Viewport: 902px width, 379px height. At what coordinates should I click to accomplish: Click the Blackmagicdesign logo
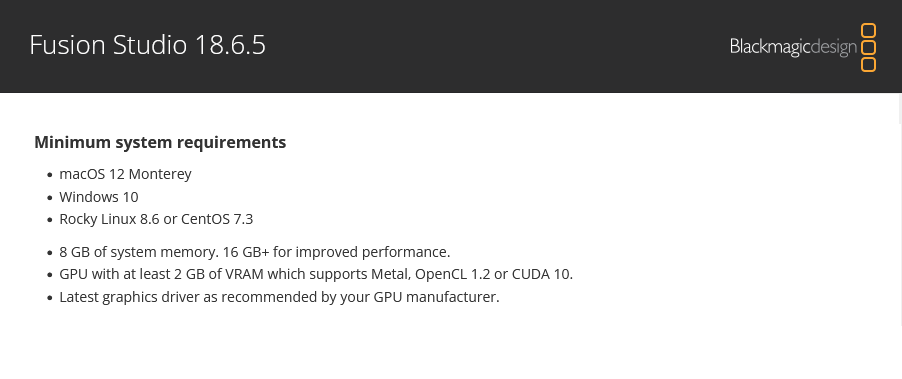pos(803,47)
